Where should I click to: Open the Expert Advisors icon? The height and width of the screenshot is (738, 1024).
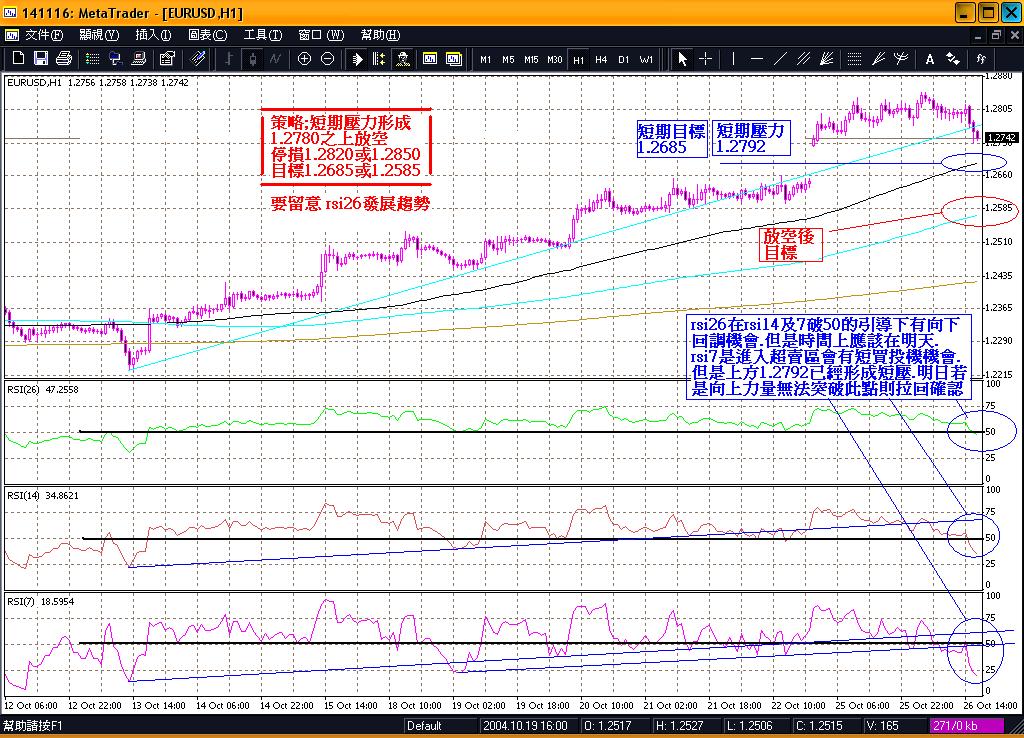(x=403, y=59)
